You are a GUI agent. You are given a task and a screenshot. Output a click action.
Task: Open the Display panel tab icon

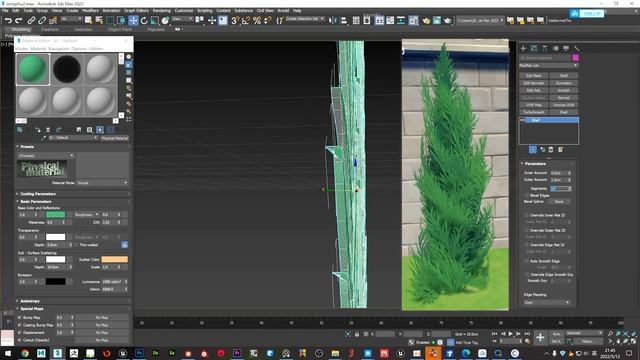pos(566,48)
